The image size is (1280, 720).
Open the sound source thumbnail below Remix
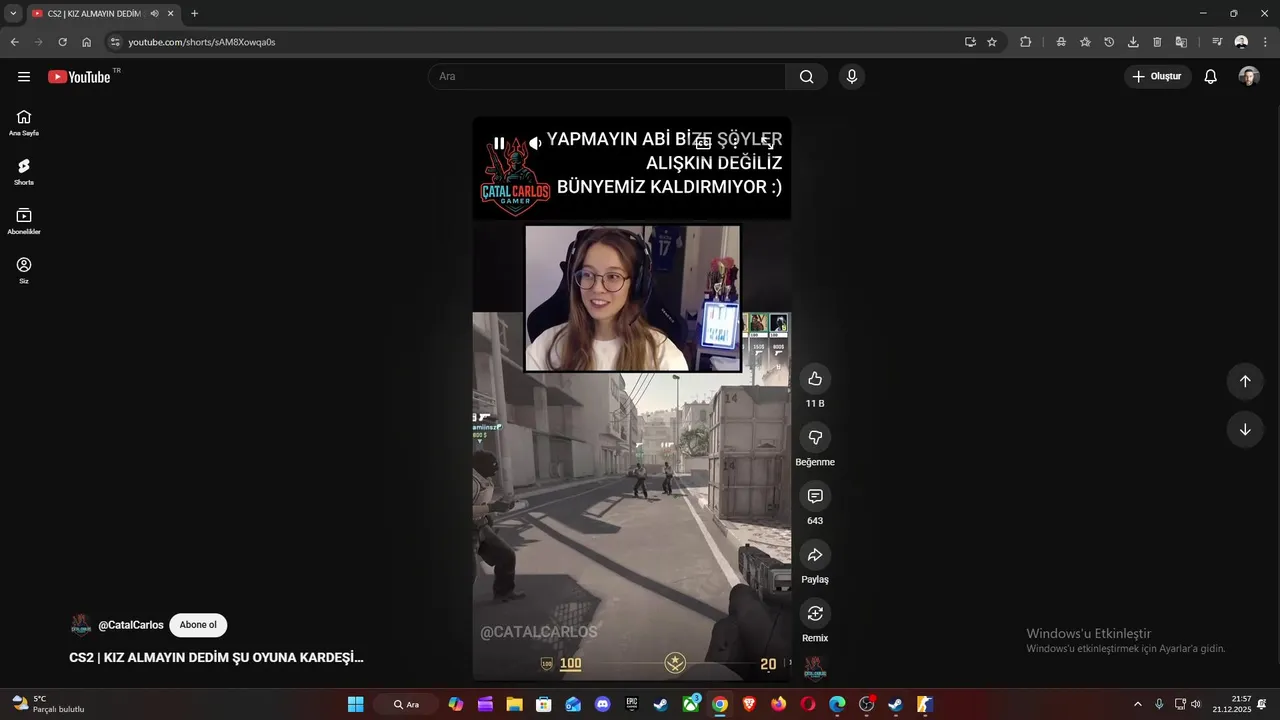pos(815,667)
